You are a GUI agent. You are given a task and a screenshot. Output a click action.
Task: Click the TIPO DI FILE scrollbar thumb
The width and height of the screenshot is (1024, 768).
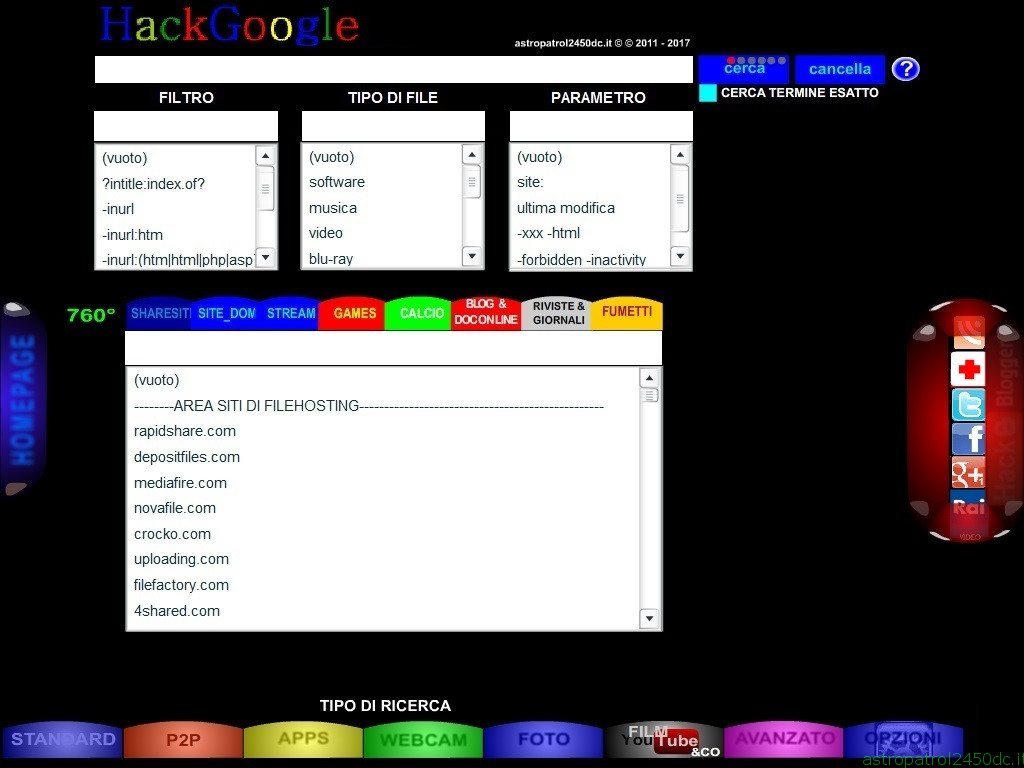472,182
